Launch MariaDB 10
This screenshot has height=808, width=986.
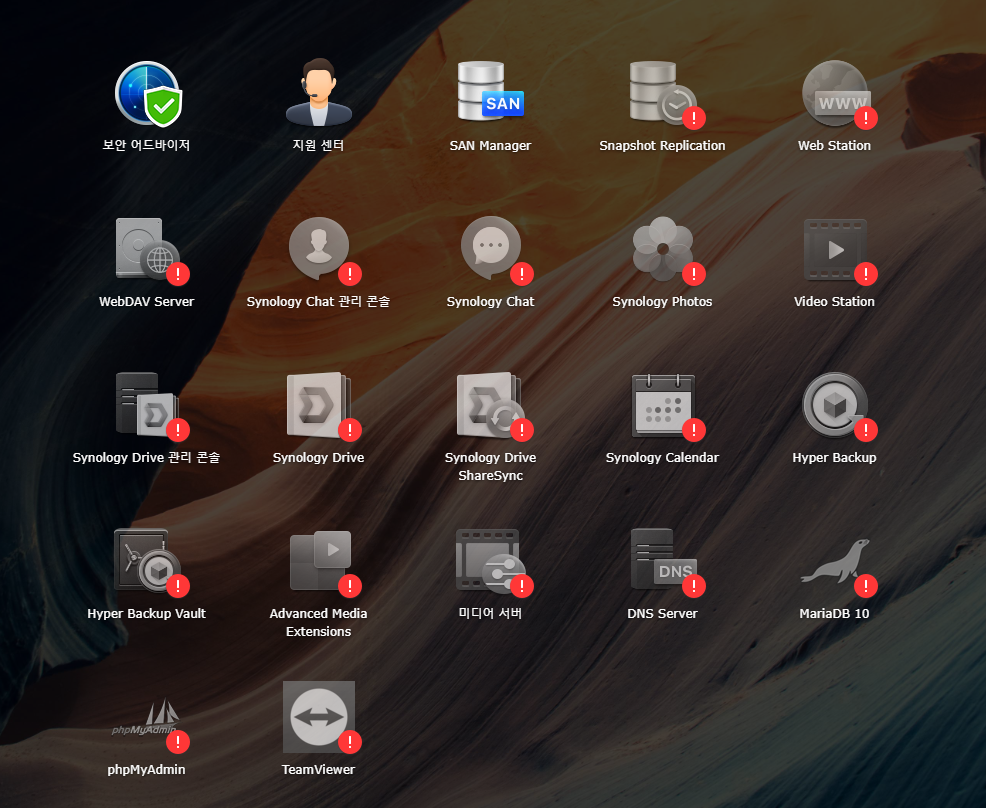pyautogui.click(x=834, y=562)
